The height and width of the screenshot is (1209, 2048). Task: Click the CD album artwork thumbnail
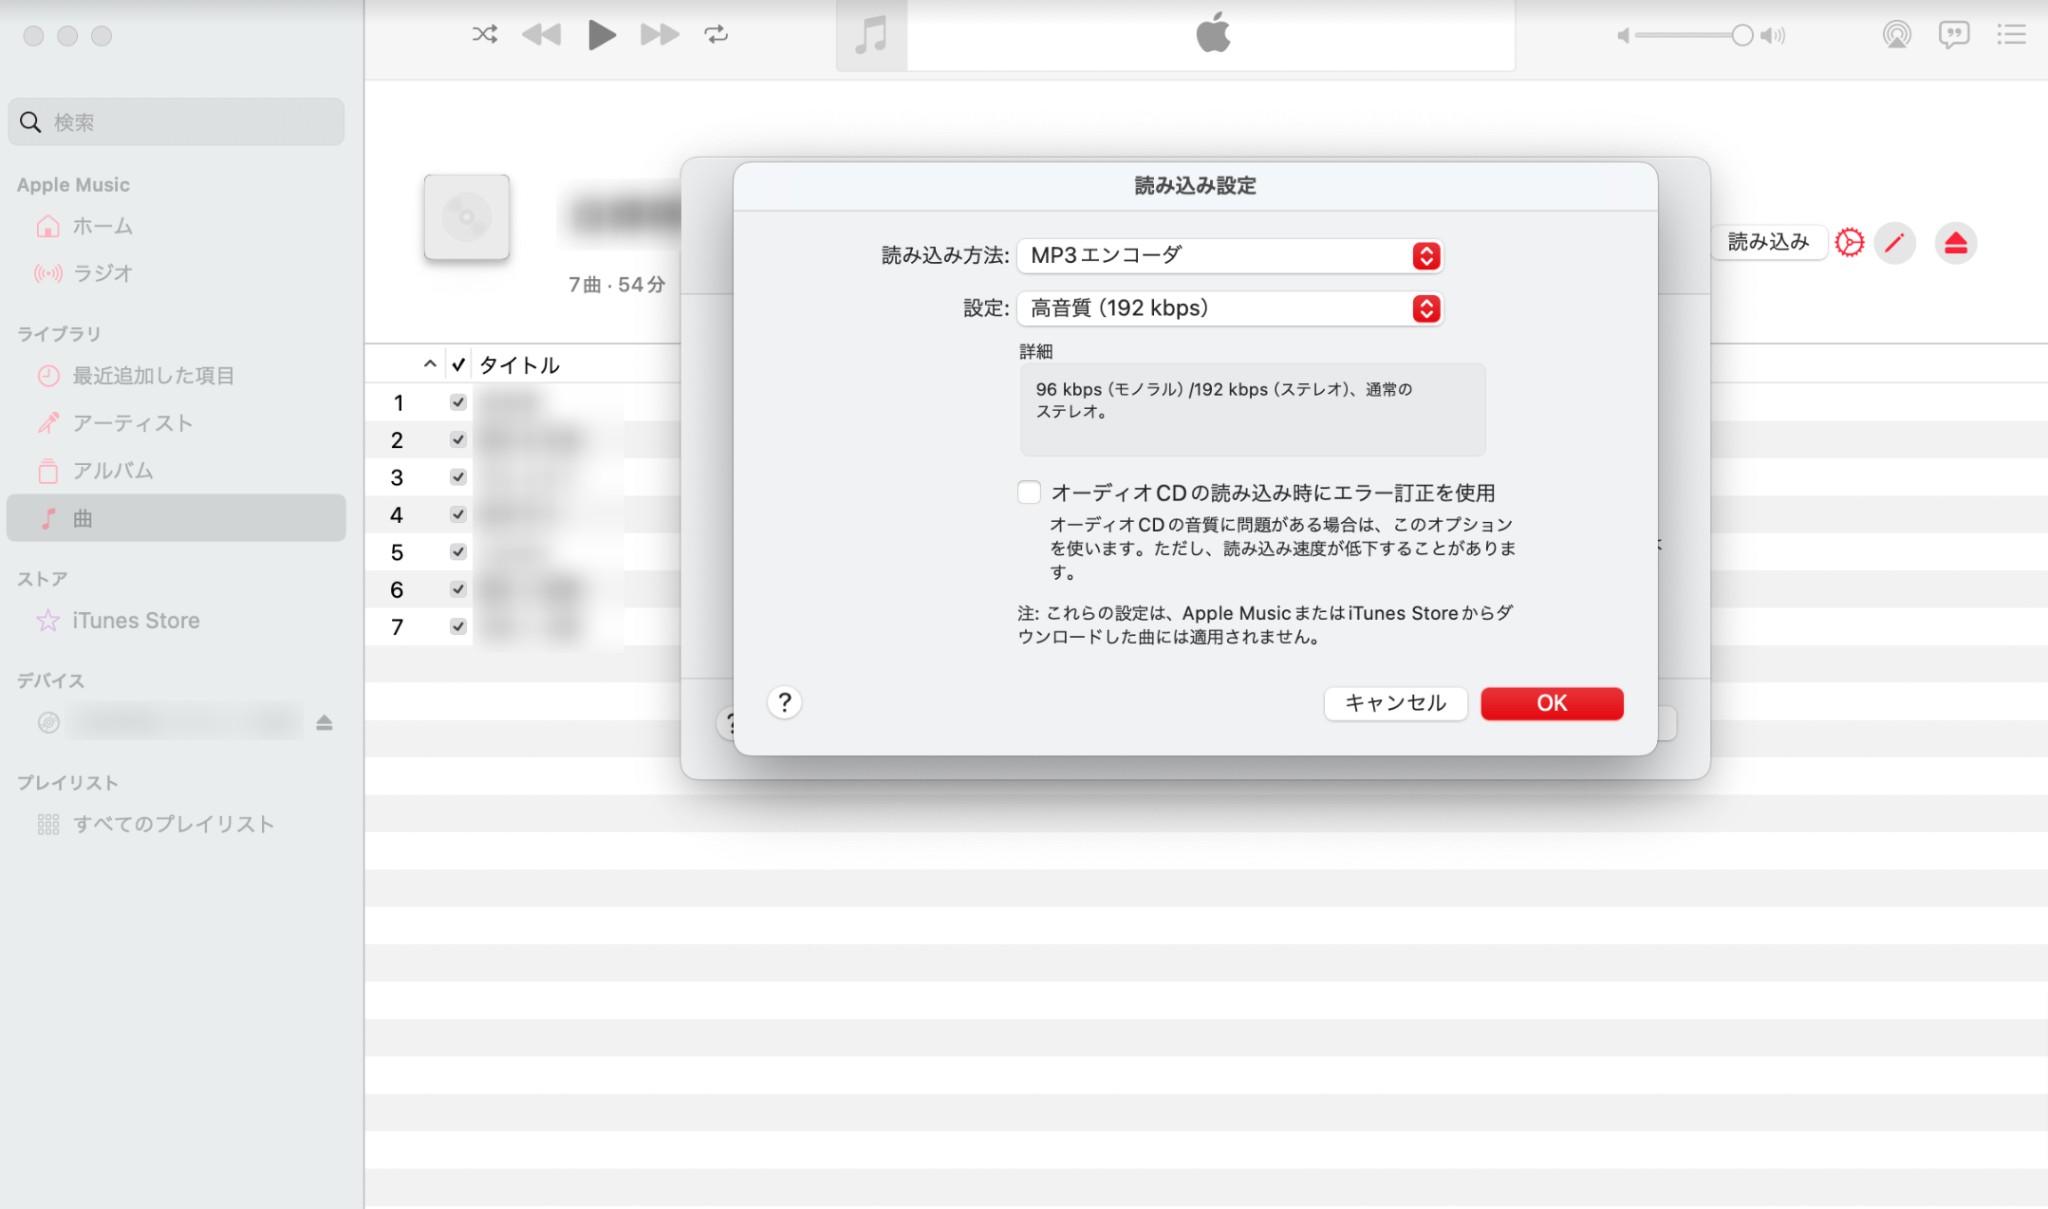pos(467,217)
